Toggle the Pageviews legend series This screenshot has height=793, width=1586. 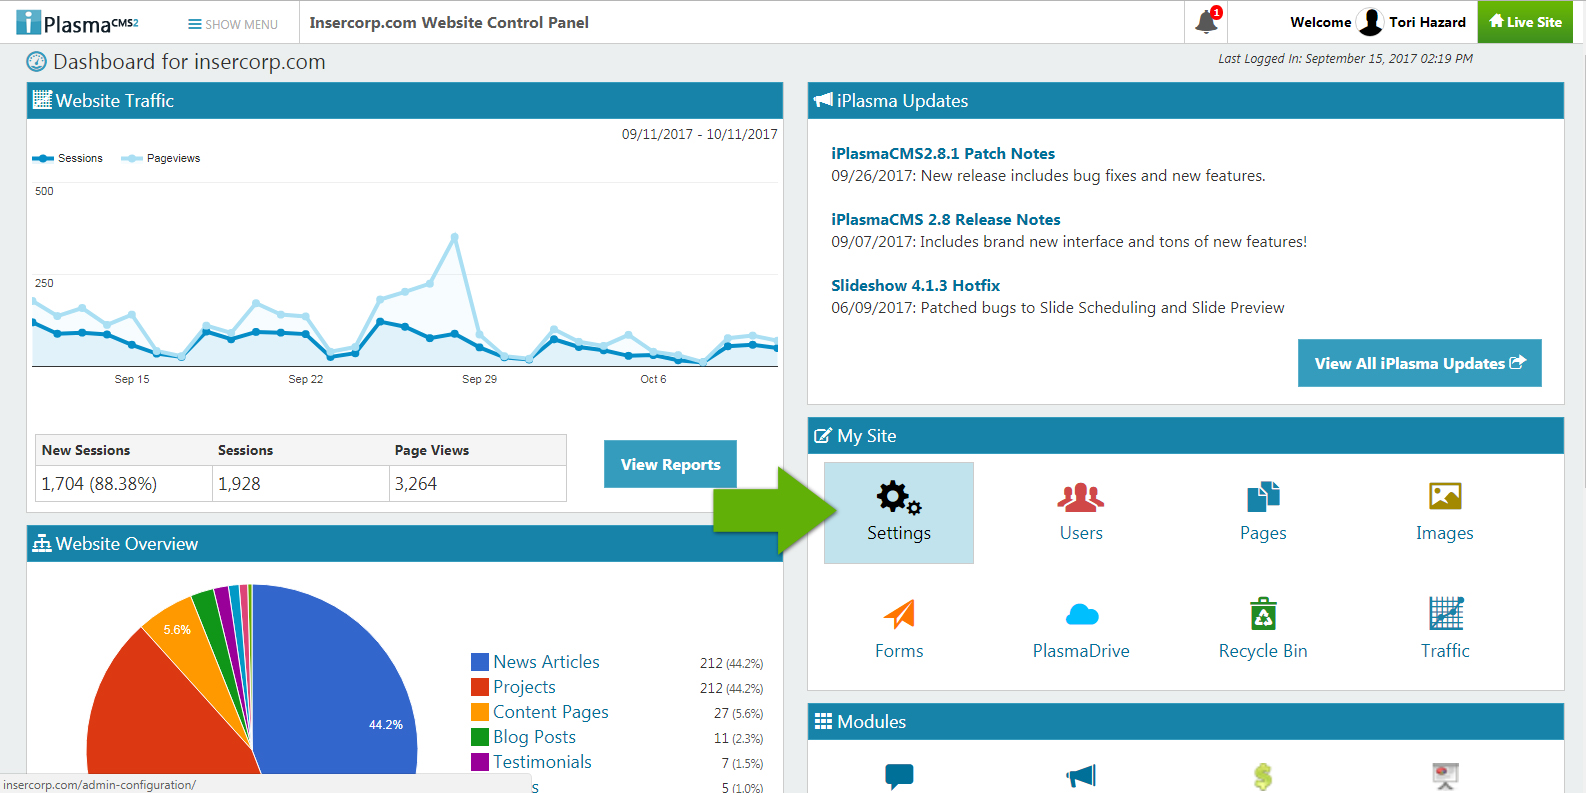(160, 158)
